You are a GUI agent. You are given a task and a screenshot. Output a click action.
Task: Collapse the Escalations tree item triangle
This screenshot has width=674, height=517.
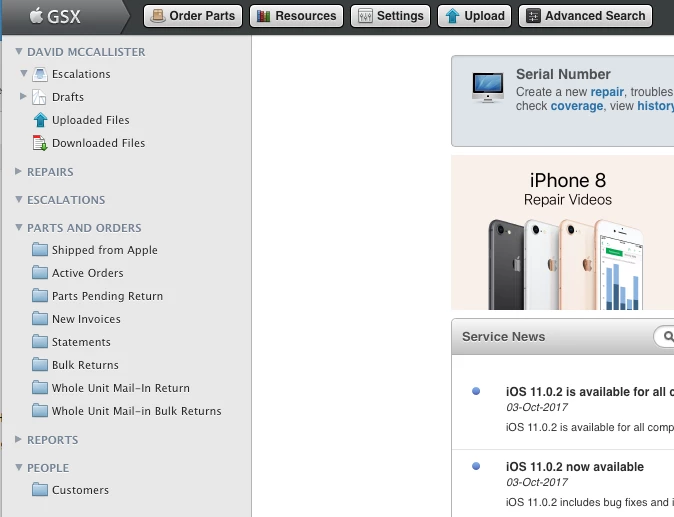click(24, 73)
